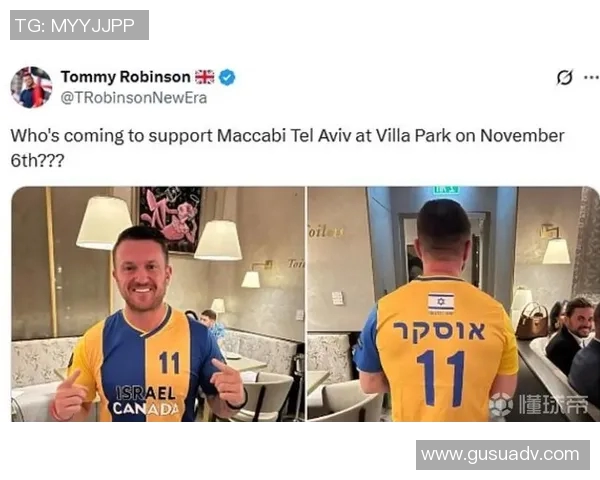Click the blue verified checkmark badge
The height and width of the screenshot is (480, 600).
227,77
